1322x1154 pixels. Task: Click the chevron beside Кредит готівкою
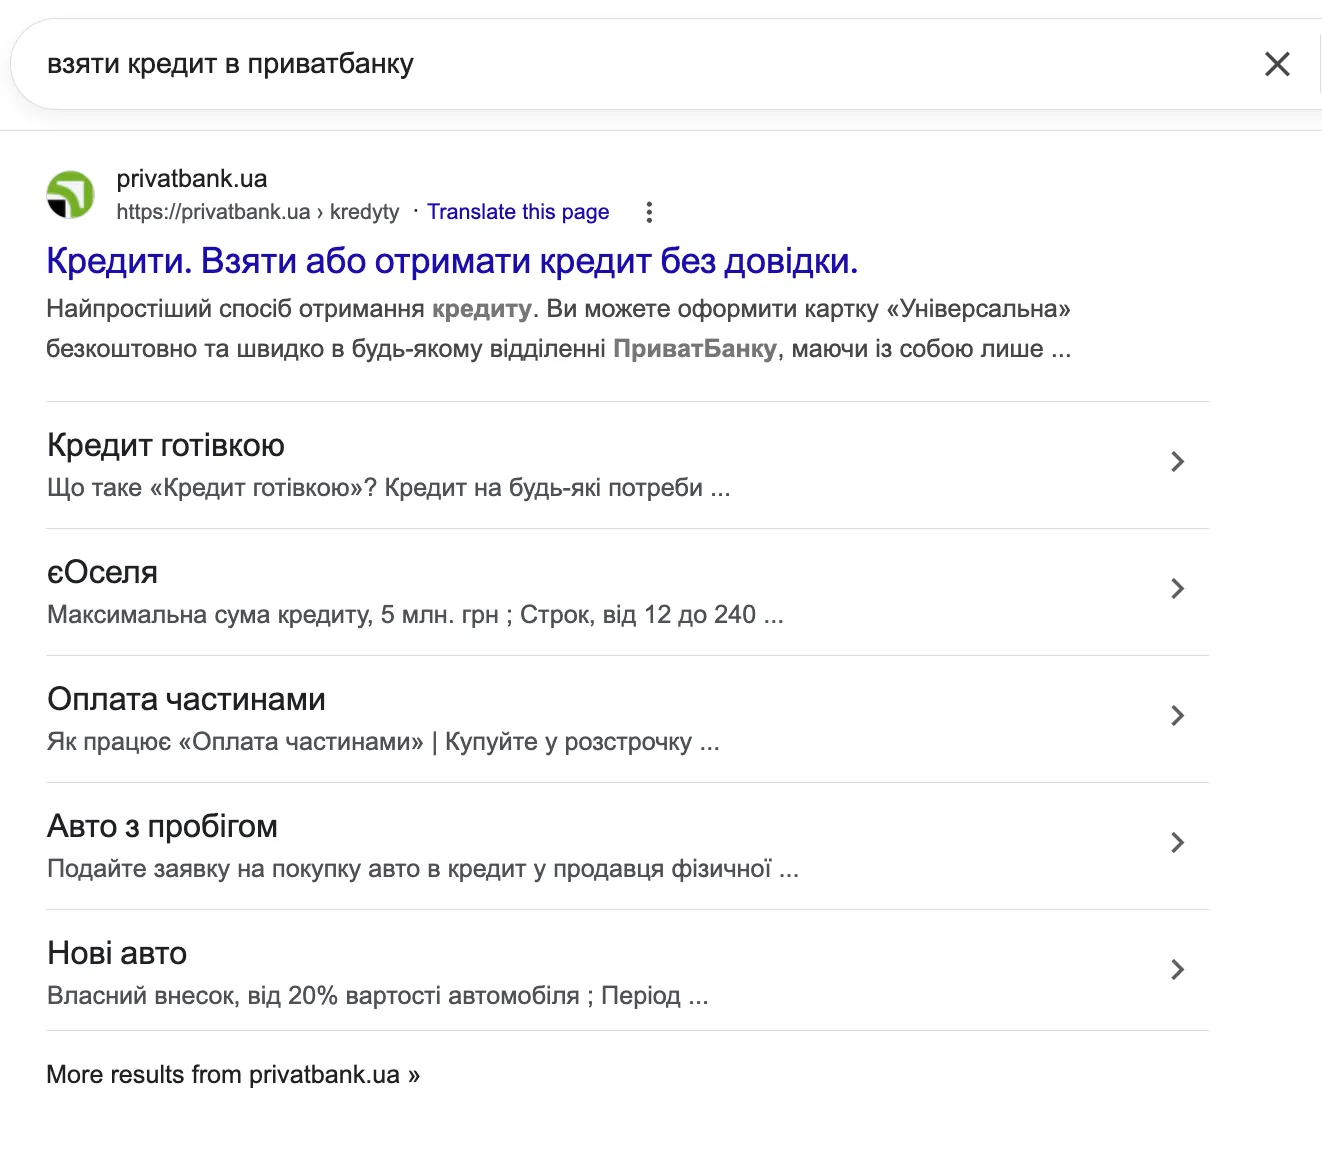point(1177,462)
